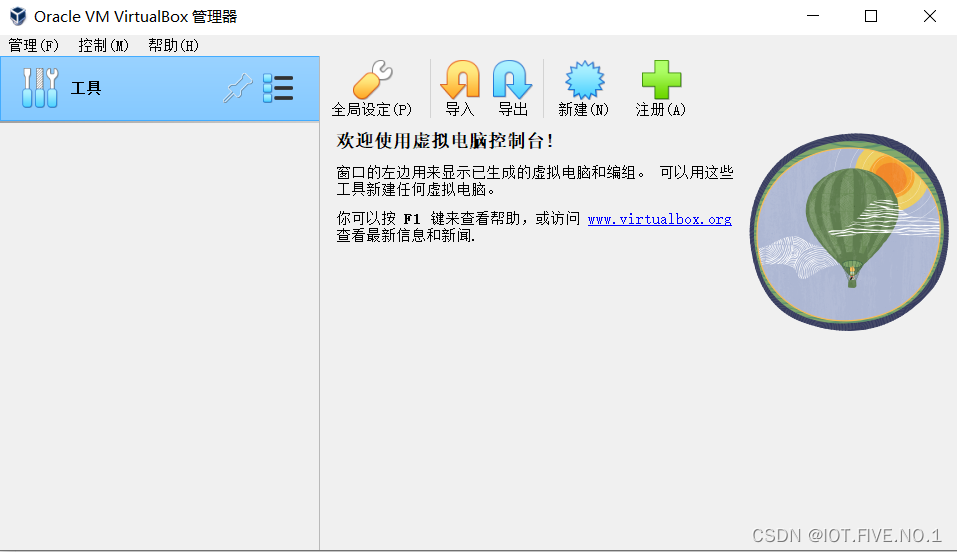957x552 pixels.
Task: Open the global settings (全局设定) wrench icon
Action: pyautogui.click(x=372, y=79)
